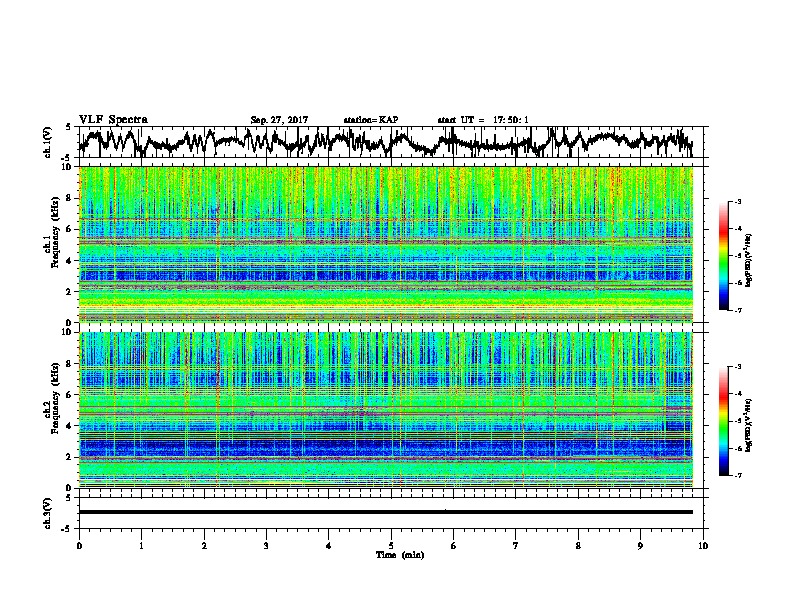792x612 pixels.
Task: Click the "VLF Spectra" plot title
Action: [113, 120]
